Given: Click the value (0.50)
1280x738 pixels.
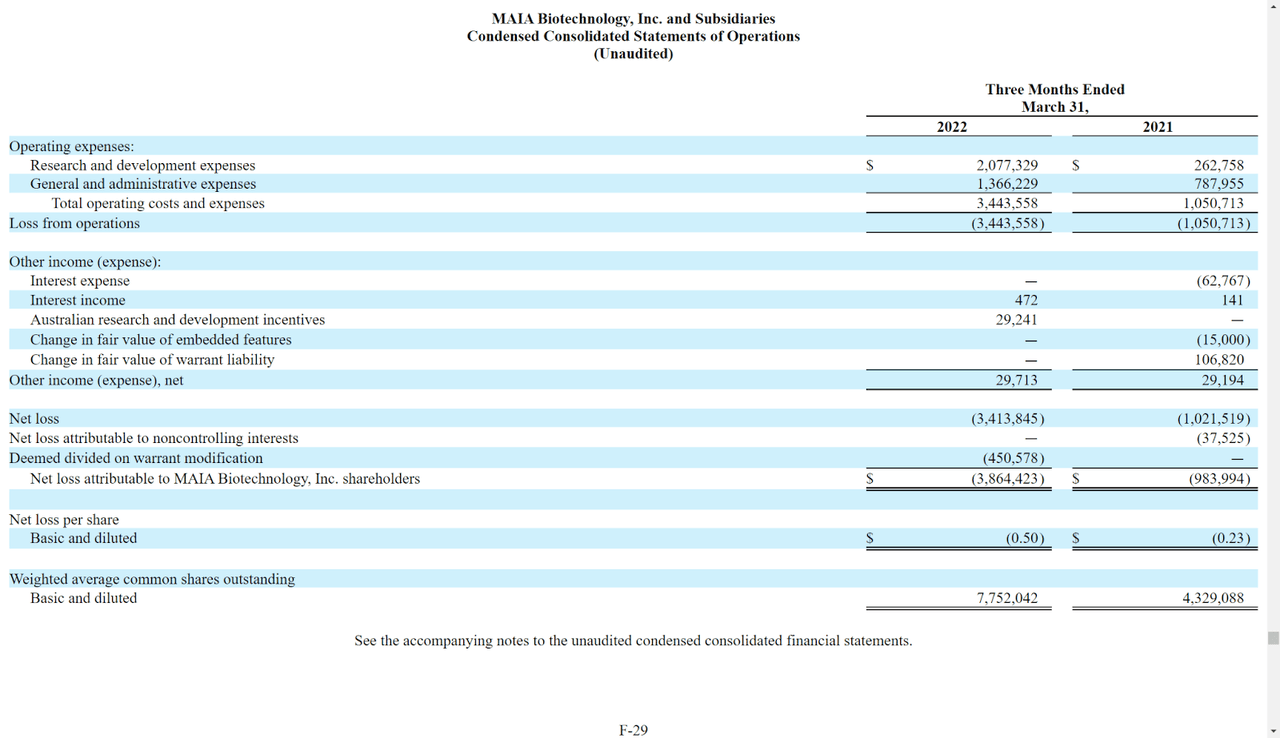Looking at the screenshot, I should (1025, 538).
